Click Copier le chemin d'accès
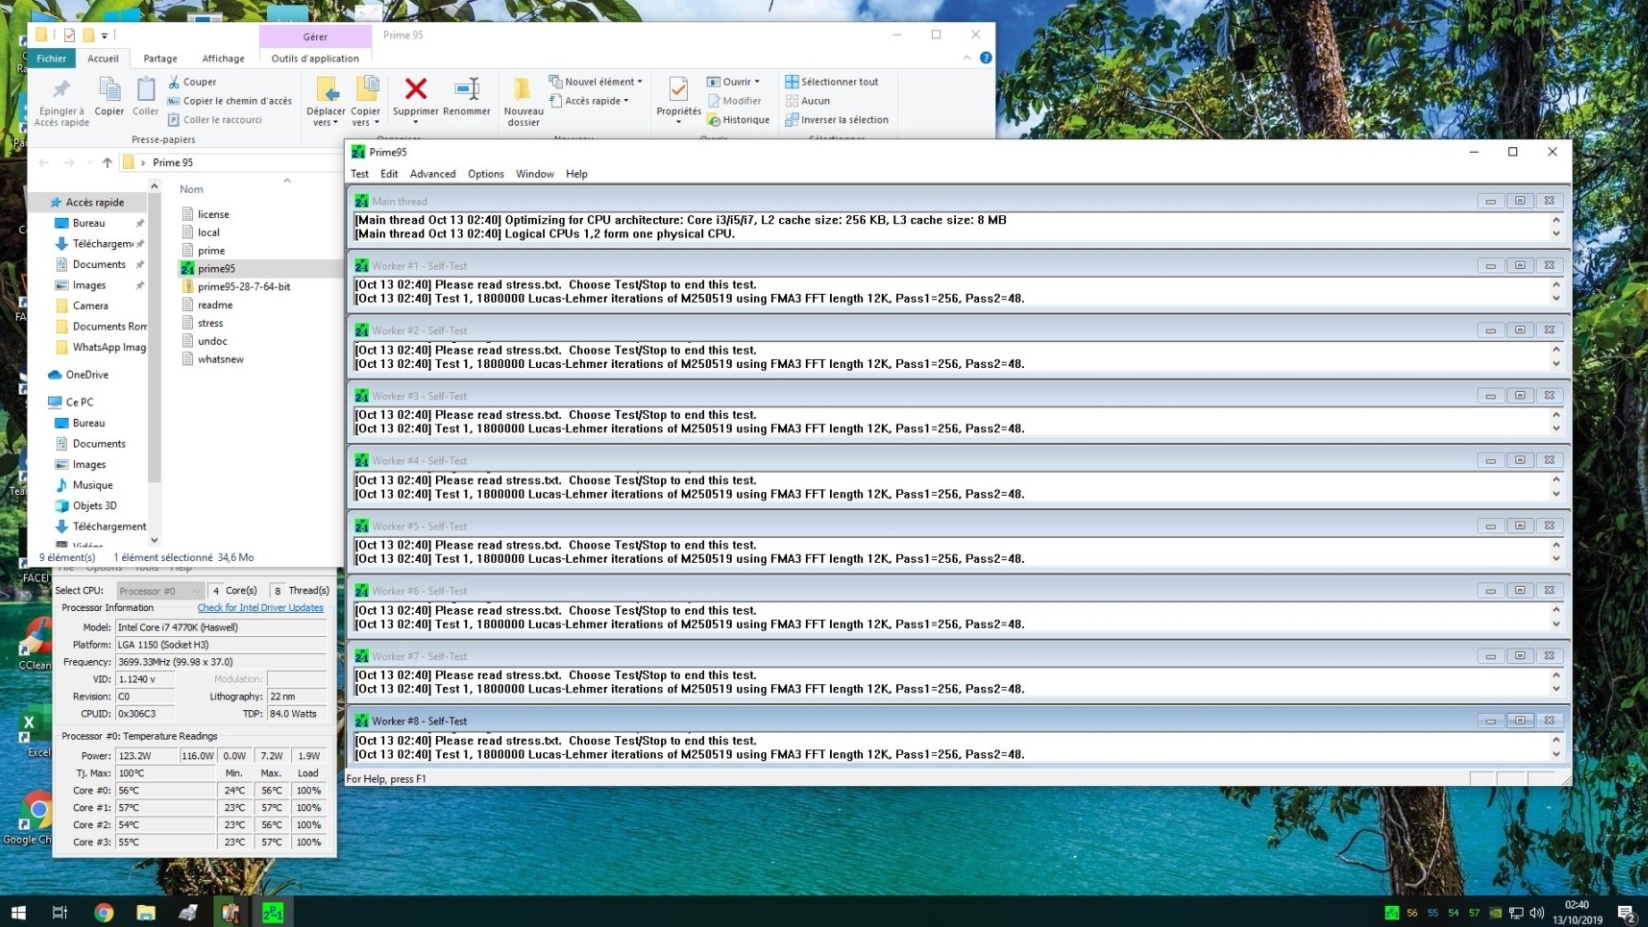1648x927 pixels. point(230,101)
